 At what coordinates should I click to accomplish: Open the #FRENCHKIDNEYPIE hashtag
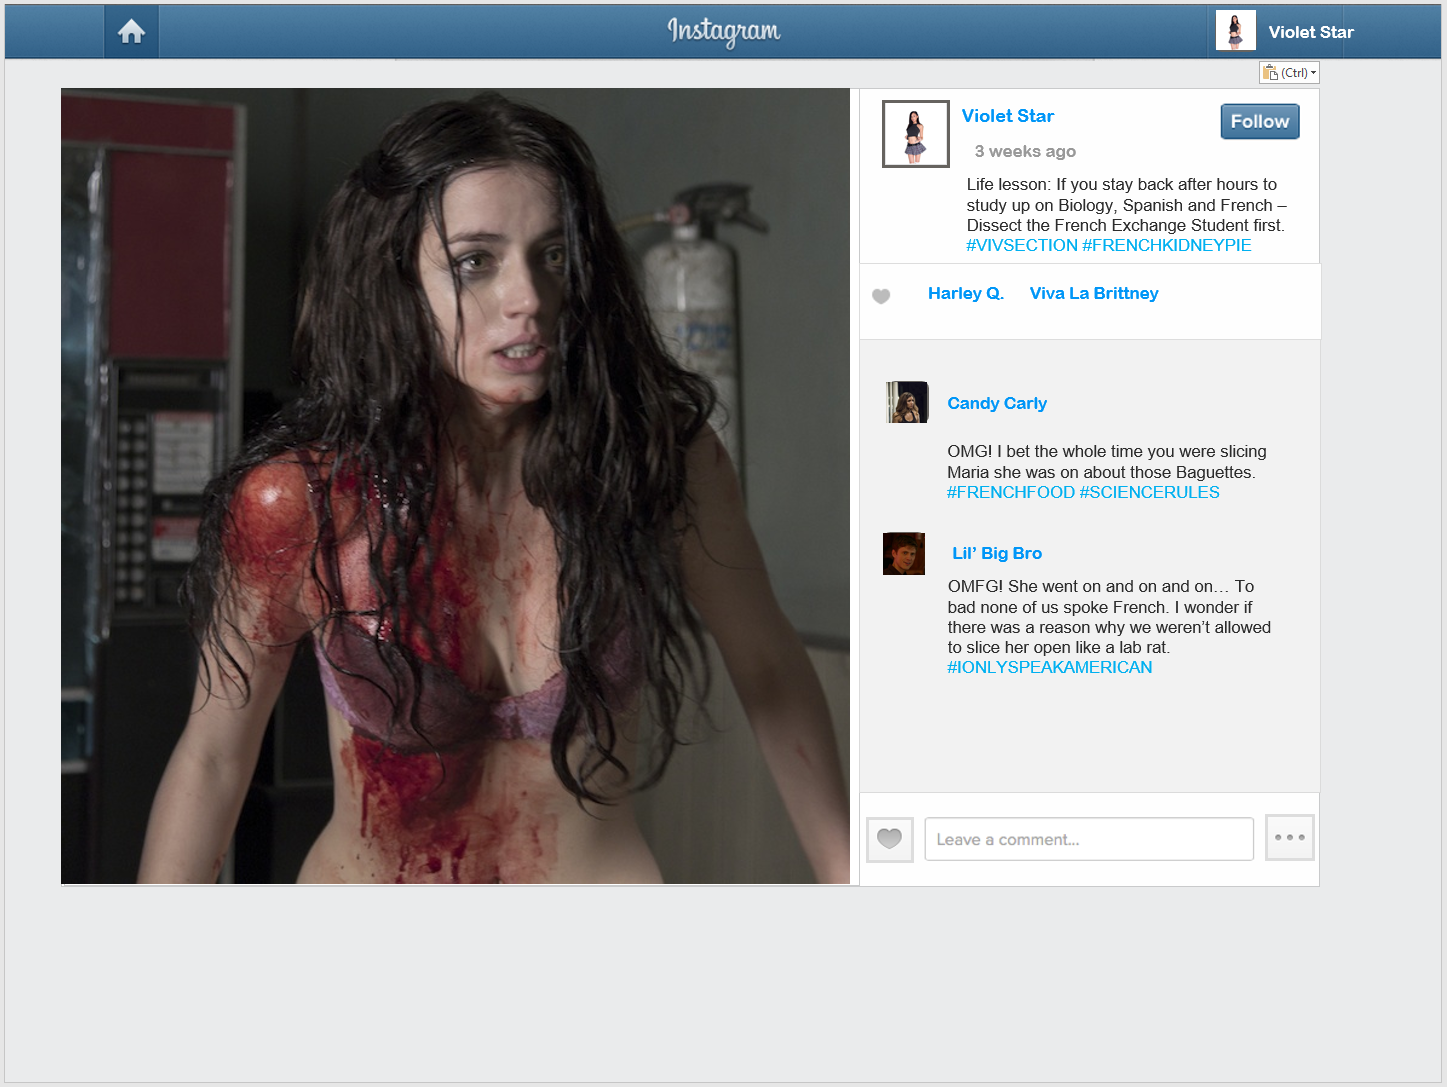tap(1166, 246)
